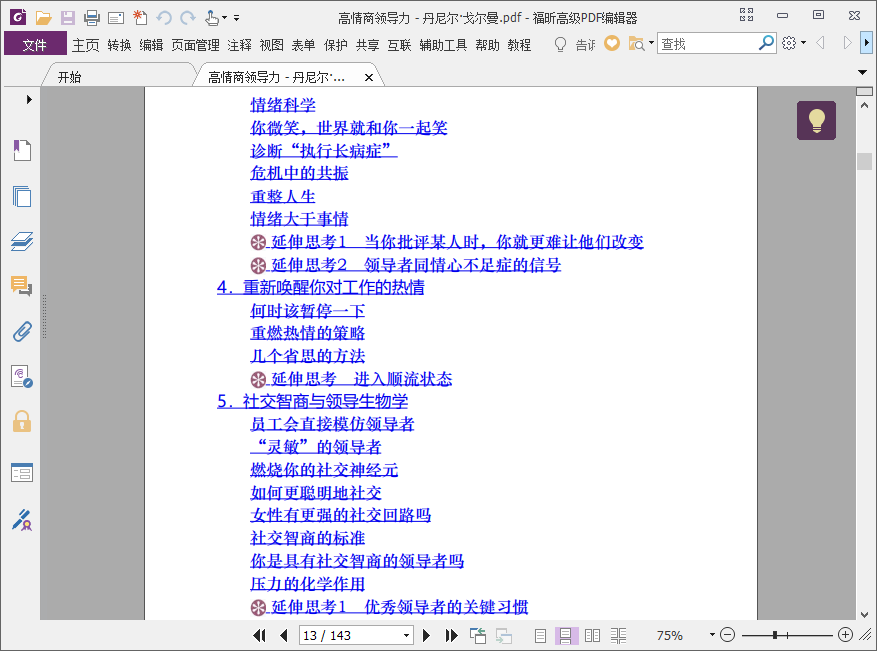Click the orange heart favorite icon

[x=612, y=44]
